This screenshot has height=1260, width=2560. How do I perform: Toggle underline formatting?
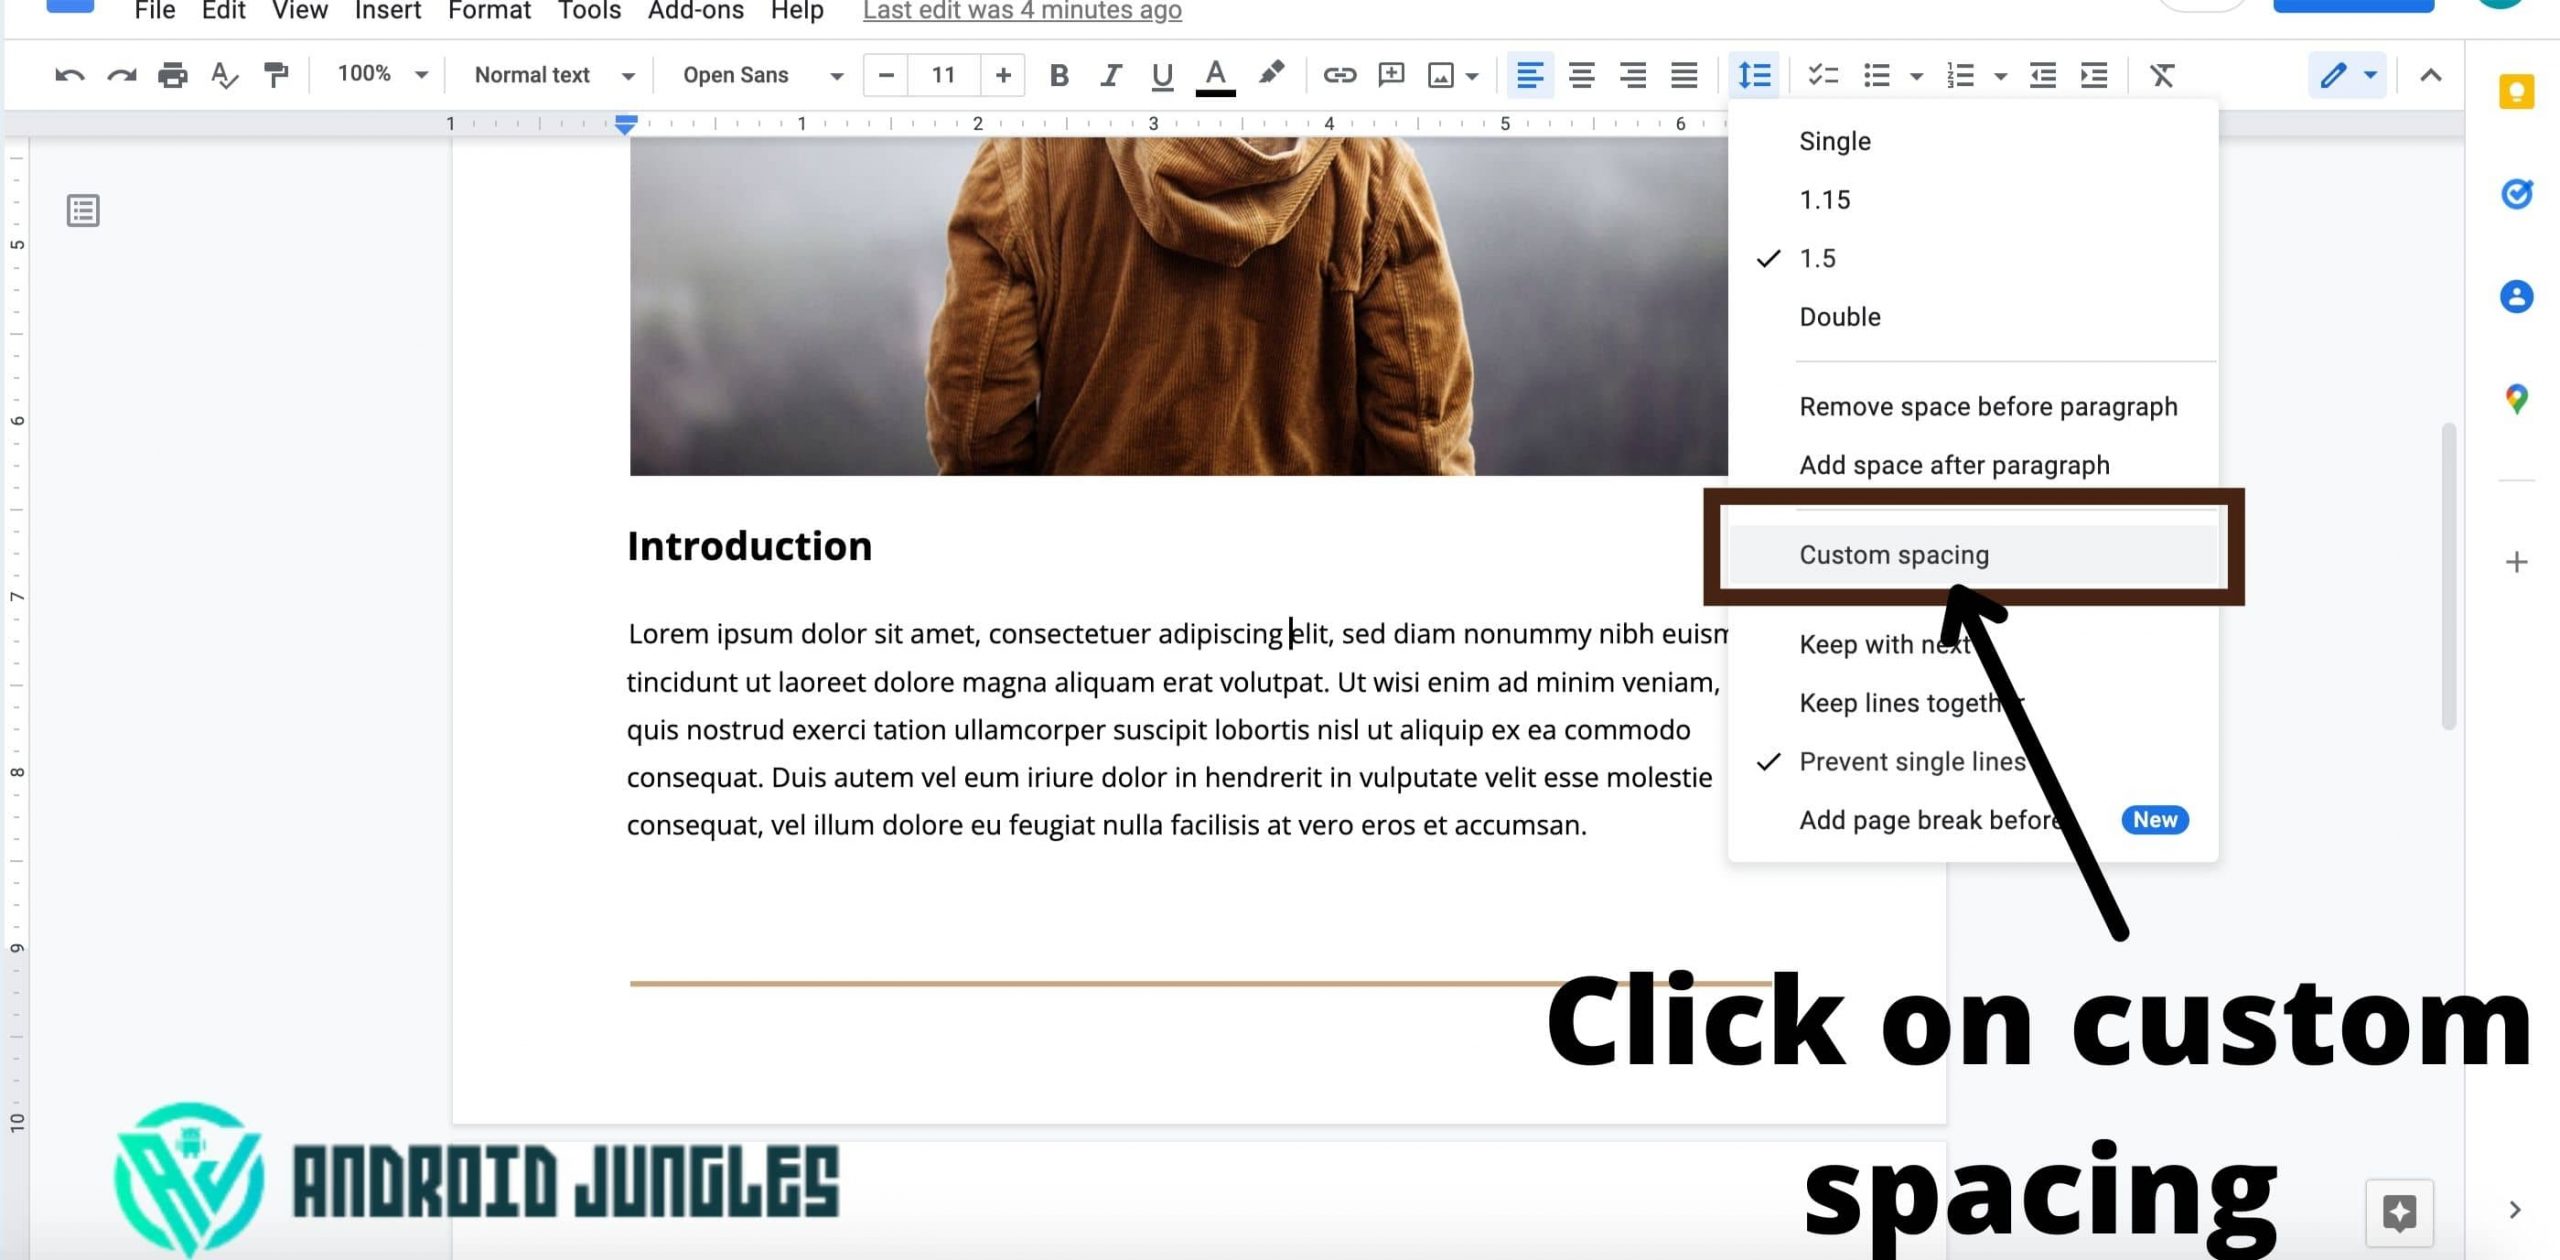pos(1162,76)
